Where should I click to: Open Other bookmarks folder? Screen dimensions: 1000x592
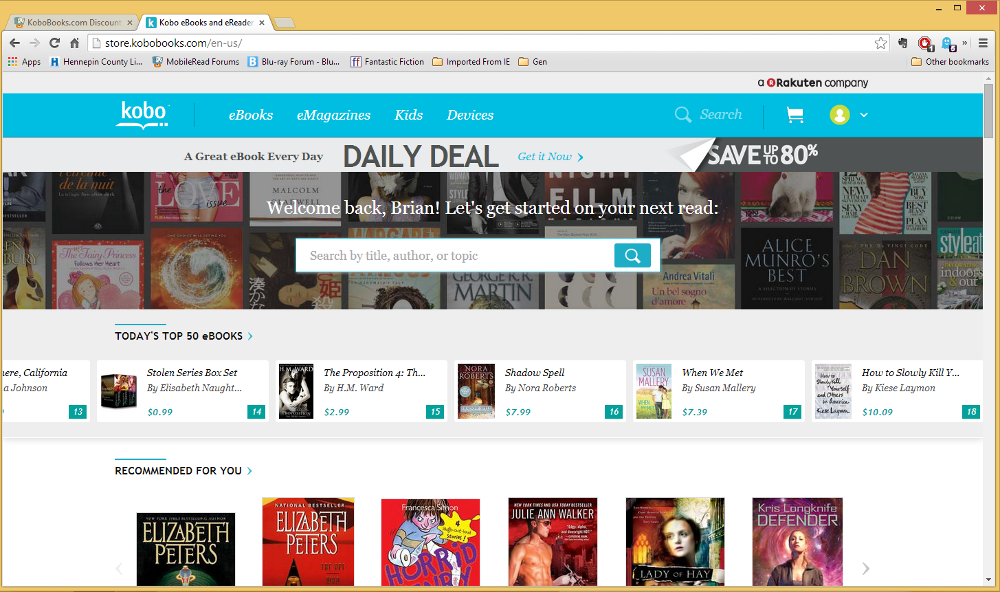(x=950, y=62)
